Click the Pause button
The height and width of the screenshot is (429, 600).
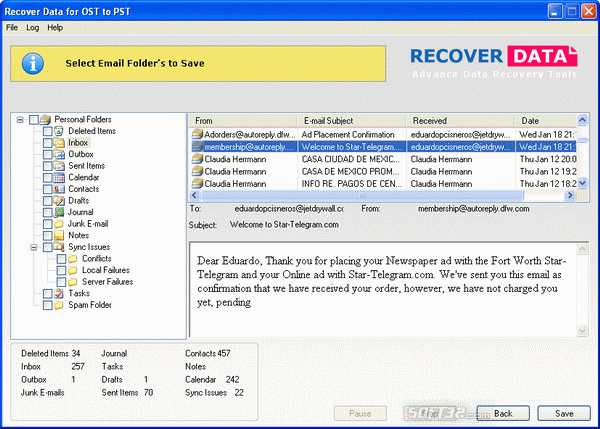[x=360, y=413]
